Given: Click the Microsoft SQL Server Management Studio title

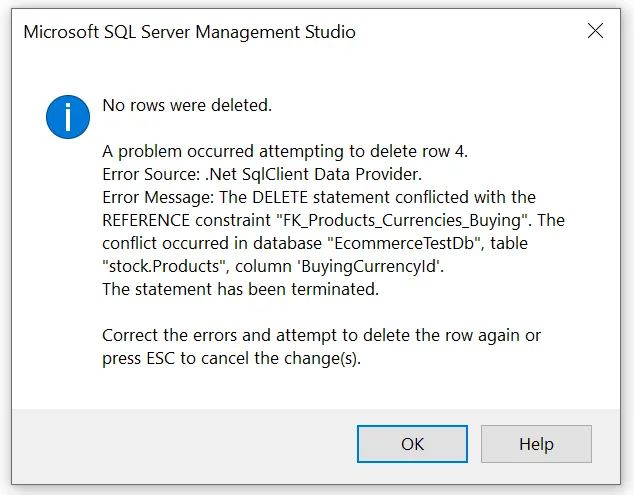Looking at the screenshot, I should click(x=189, y=32).
